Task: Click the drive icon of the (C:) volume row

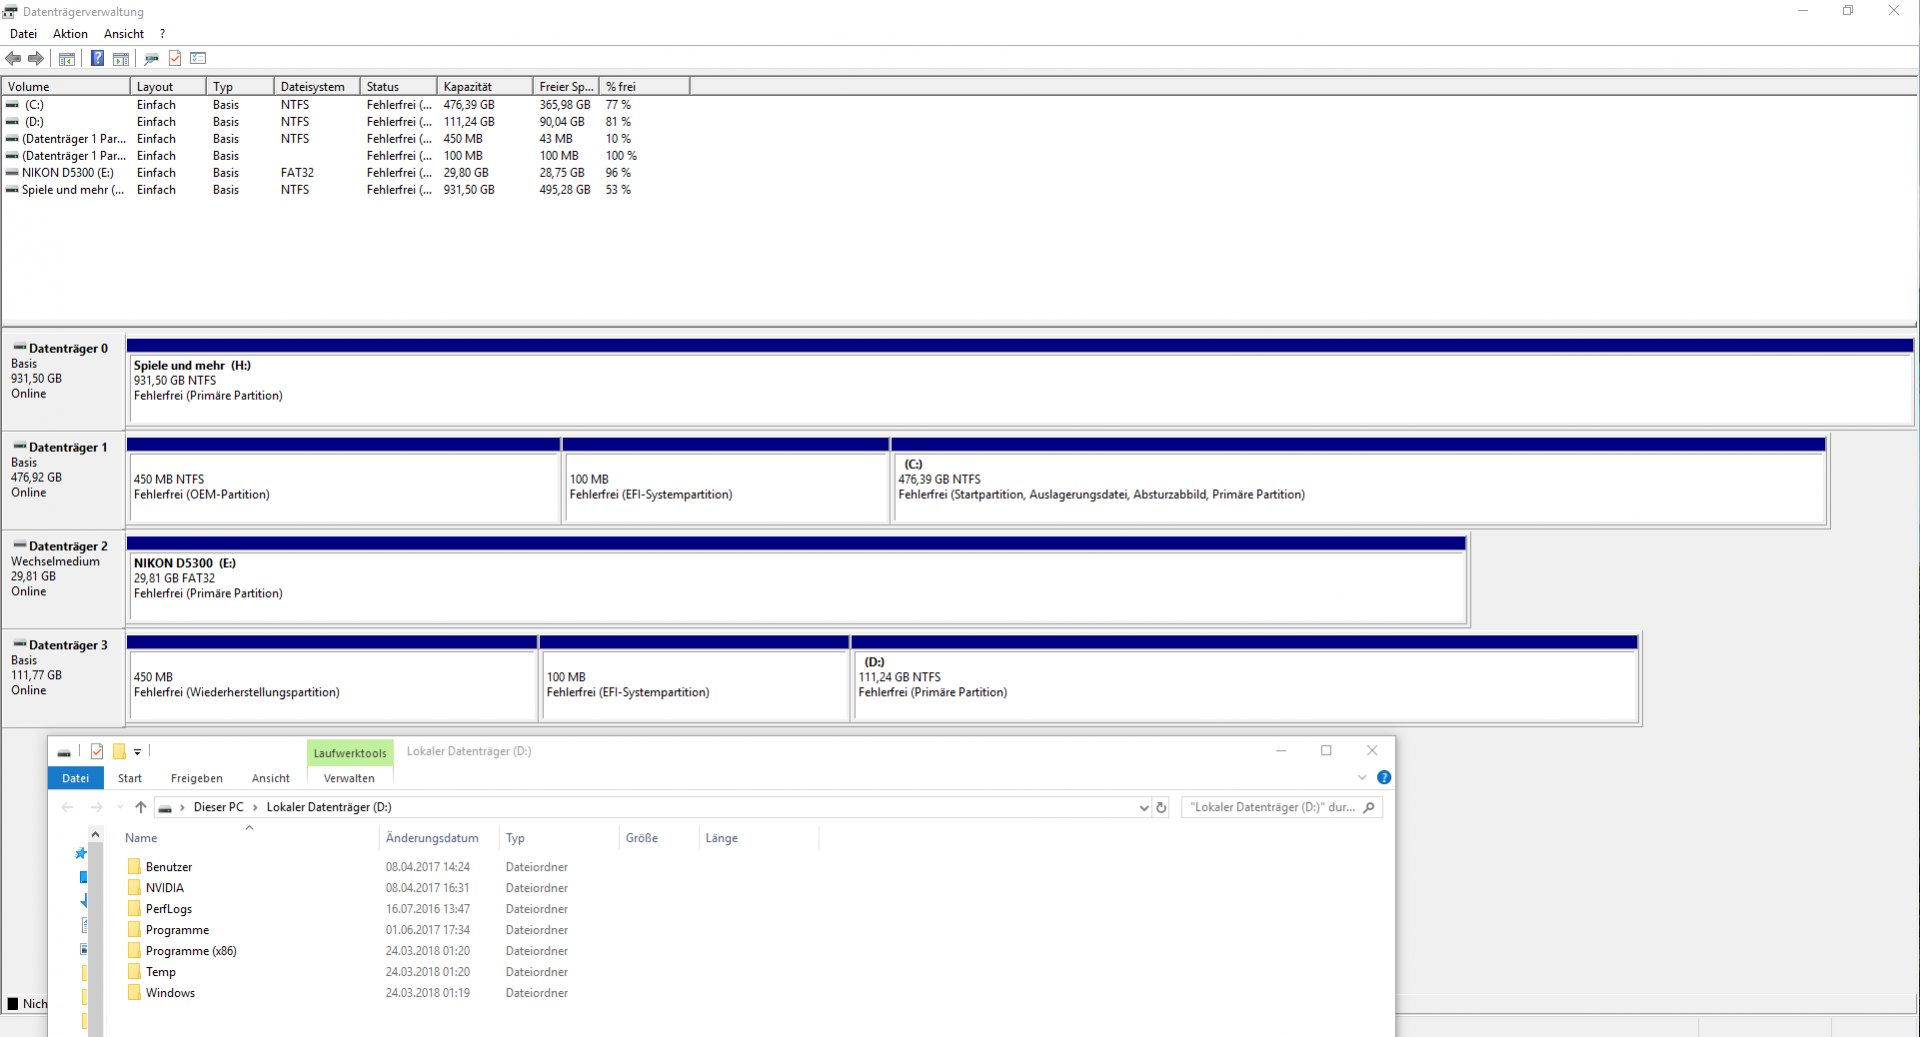Action: [12, 104]
